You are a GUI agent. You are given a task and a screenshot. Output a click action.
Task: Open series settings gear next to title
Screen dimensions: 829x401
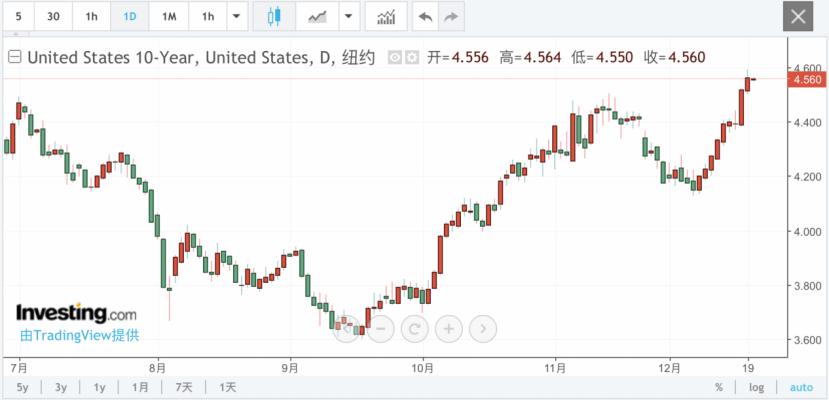pyautogui.click(x=412, y=57)
